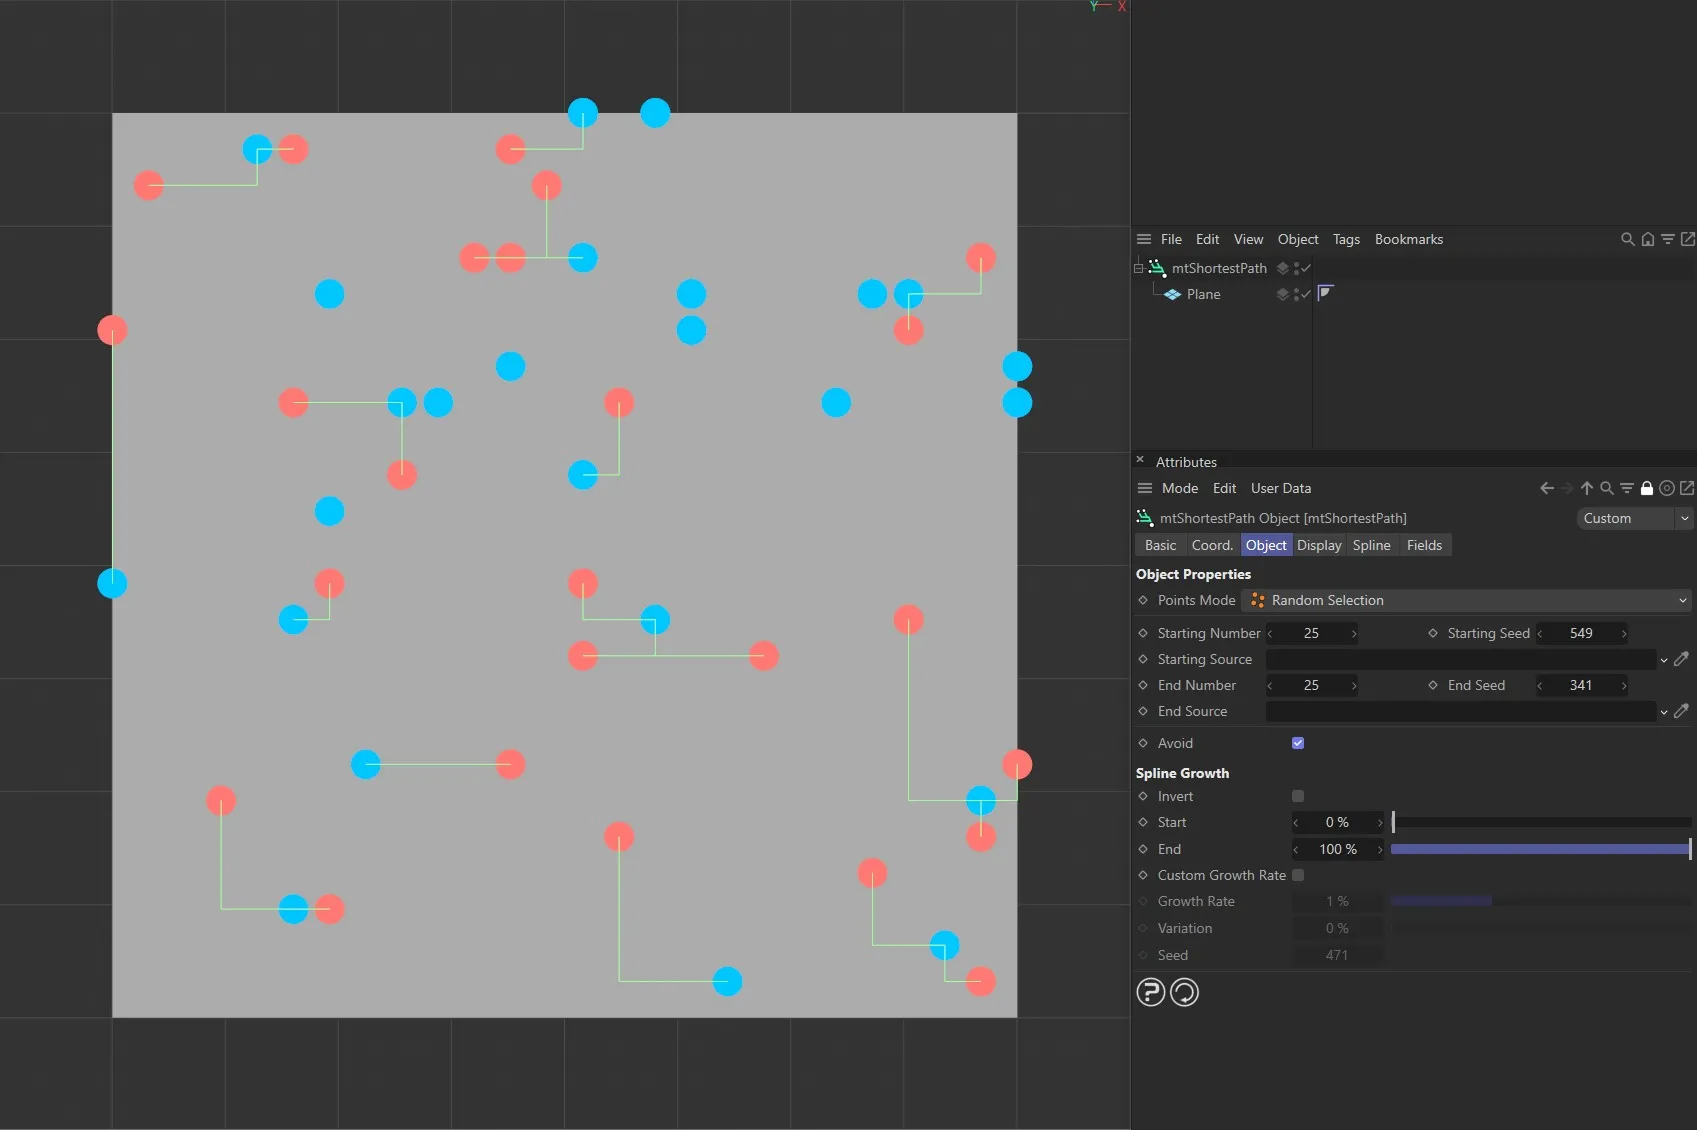Pick Starting Source with the eyedropper icon
This screenshot has height=1130, width=1697.
tap(1681, 659)
